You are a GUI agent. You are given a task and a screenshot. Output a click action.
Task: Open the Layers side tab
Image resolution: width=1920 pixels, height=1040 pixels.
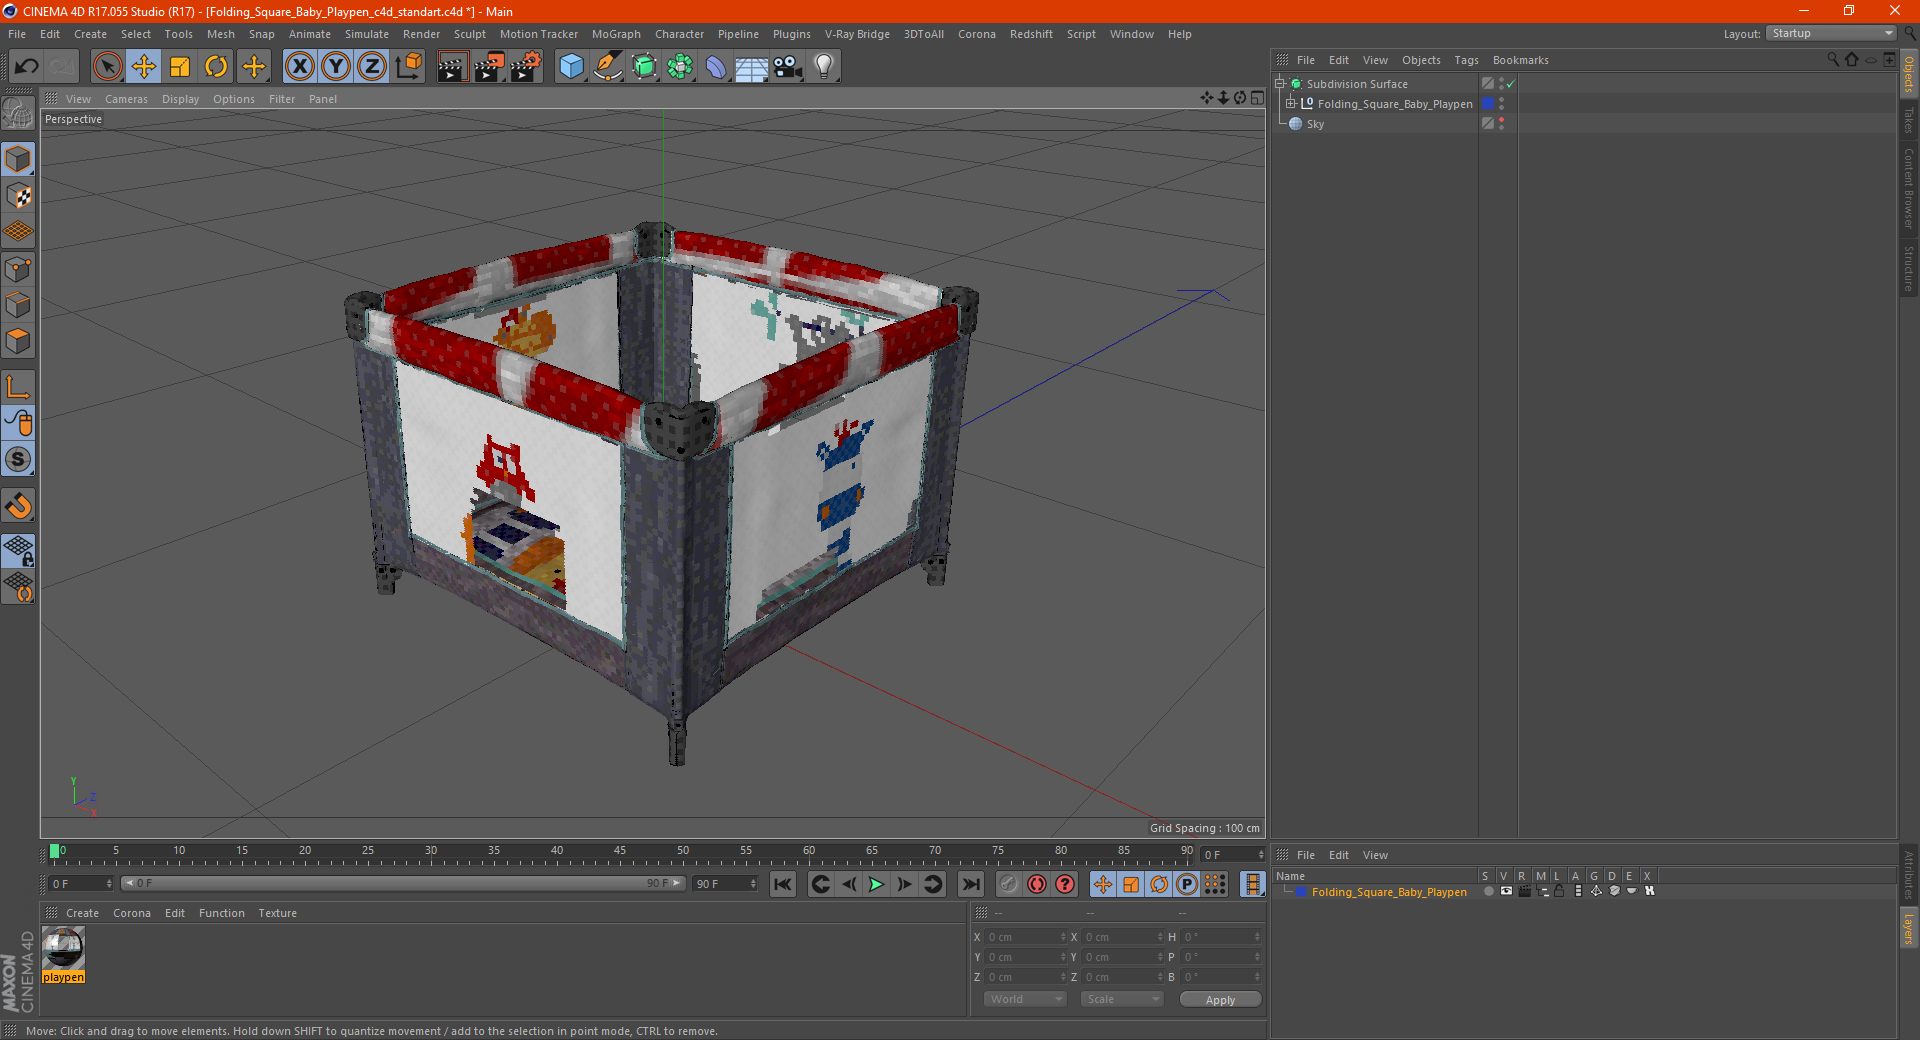click(1908, 928)
